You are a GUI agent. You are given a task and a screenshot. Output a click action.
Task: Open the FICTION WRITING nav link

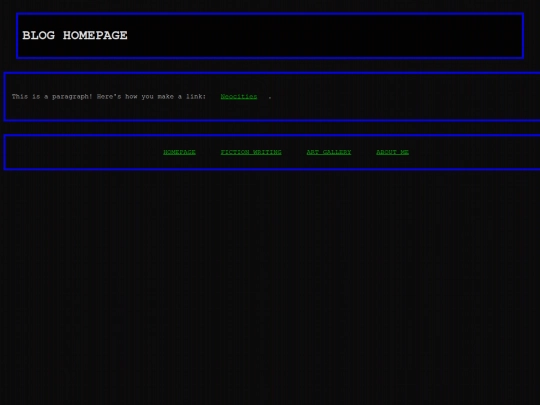pos(251,152)
